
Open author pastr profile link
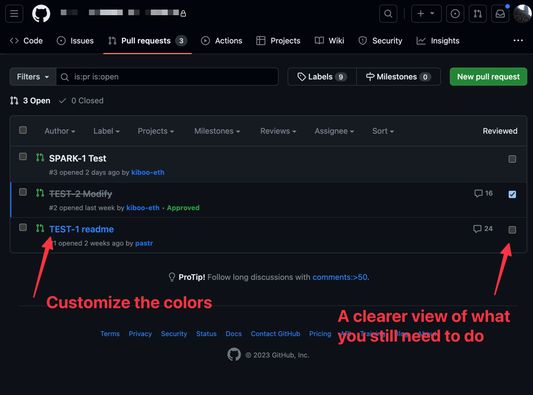[x=144, y=243]
